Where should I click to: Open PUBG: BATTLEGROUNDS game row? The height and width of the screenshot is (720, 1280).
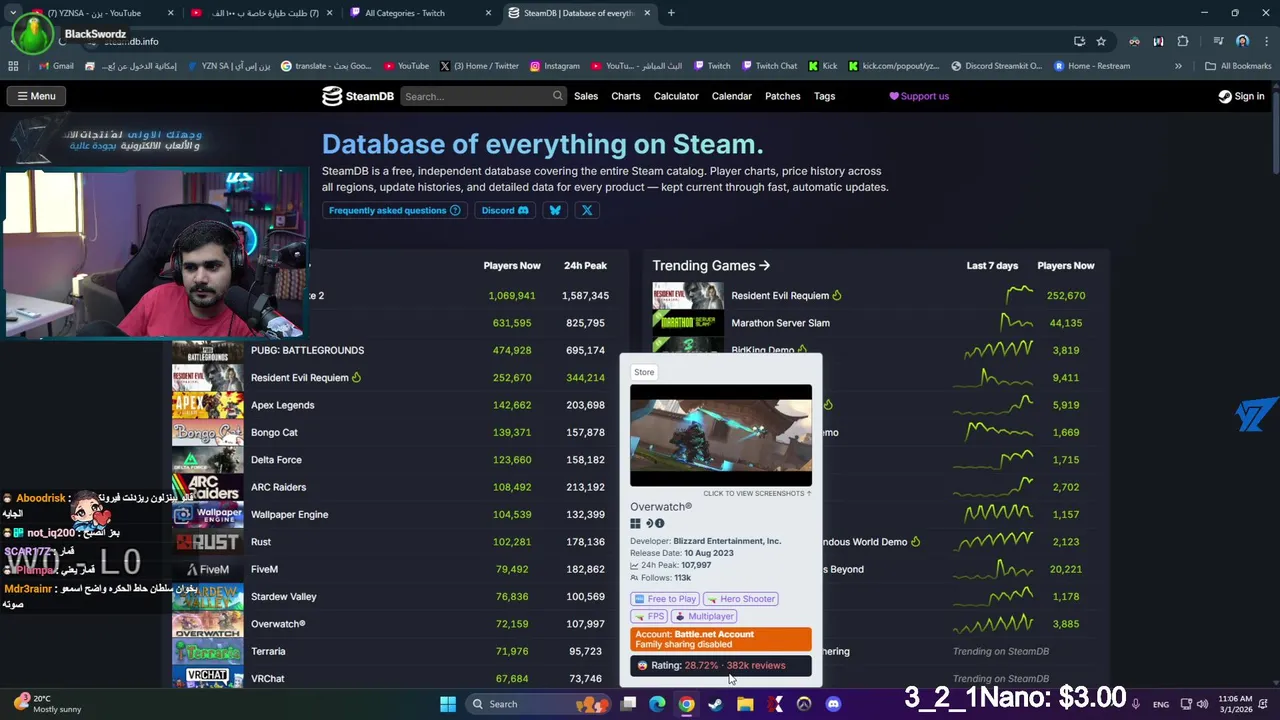[x=390, y=350]
